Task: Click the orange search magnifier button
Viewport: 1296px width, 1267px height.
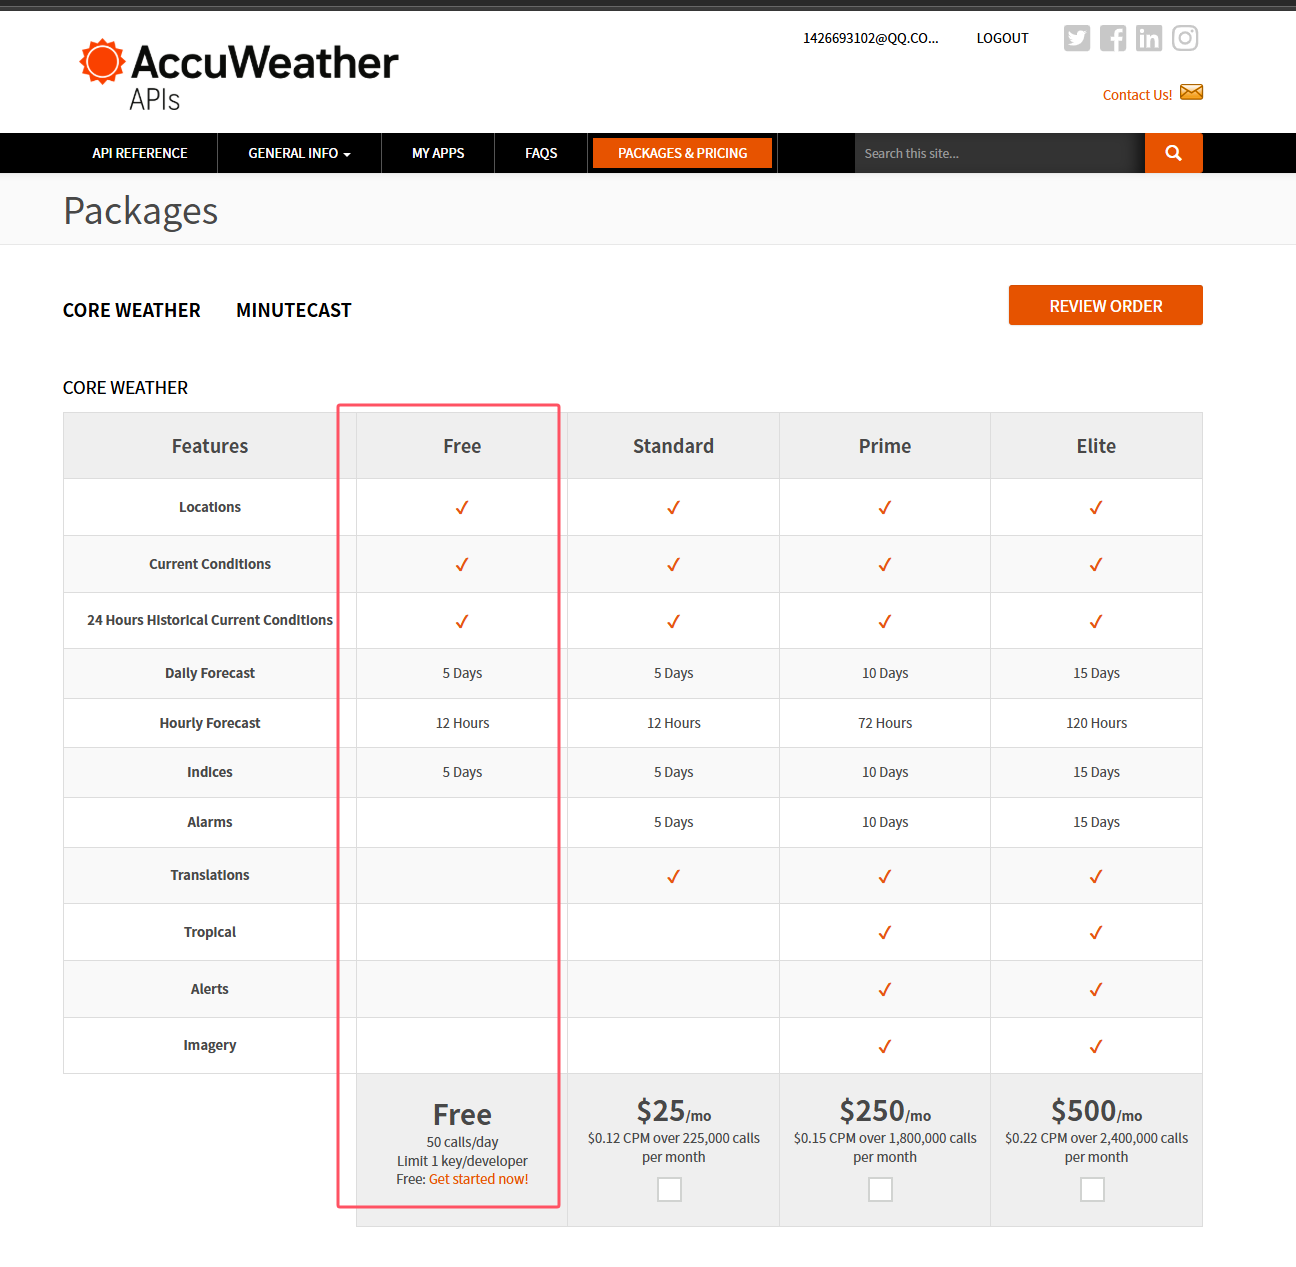Action: click(1174, 153)
